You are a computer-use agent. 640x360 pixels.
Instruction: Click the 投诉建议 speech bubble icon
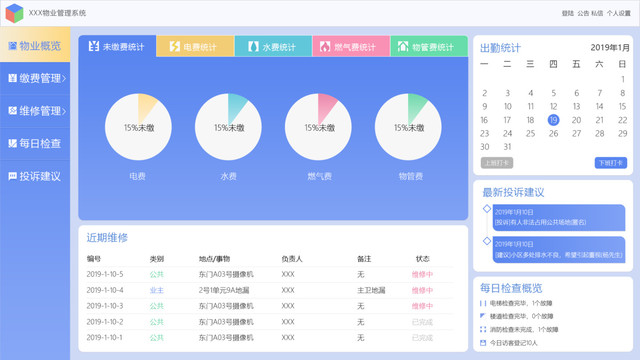pos(13,176)
